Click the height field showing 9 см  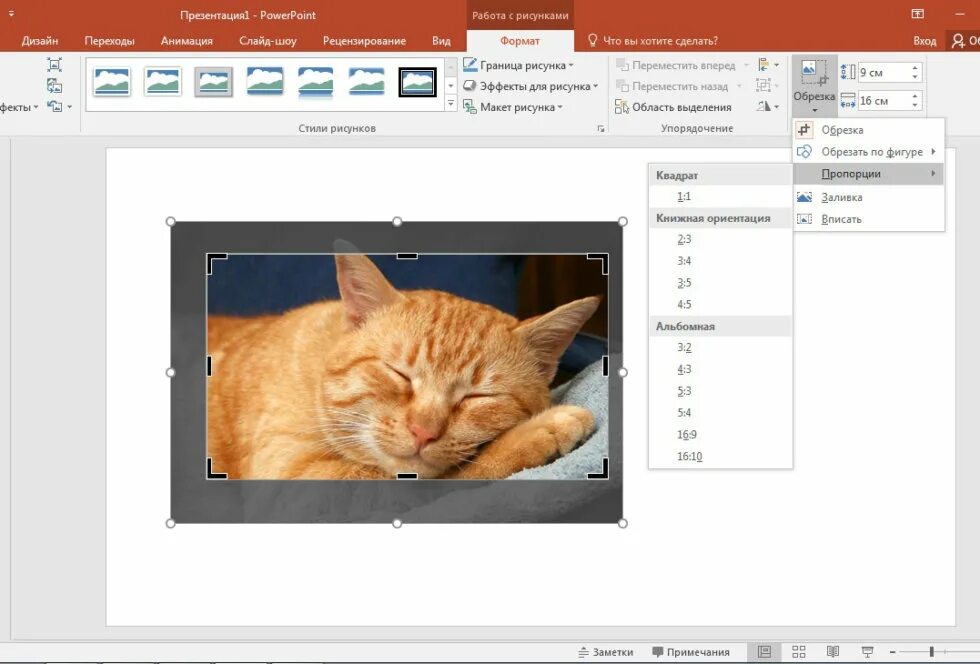click(883, 73)
